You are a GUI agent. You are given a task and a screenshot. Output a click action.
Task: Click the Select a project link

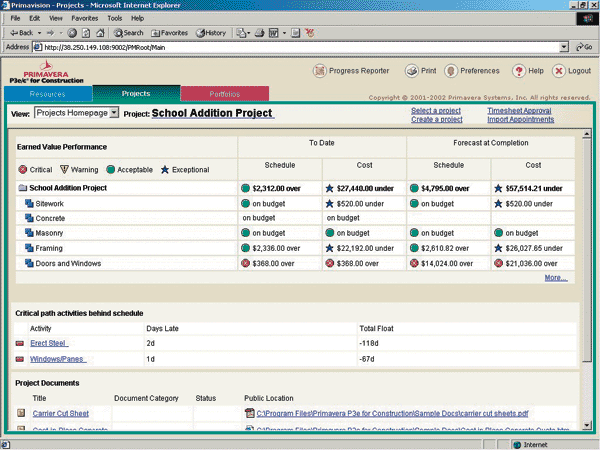[x=436, y=110]
